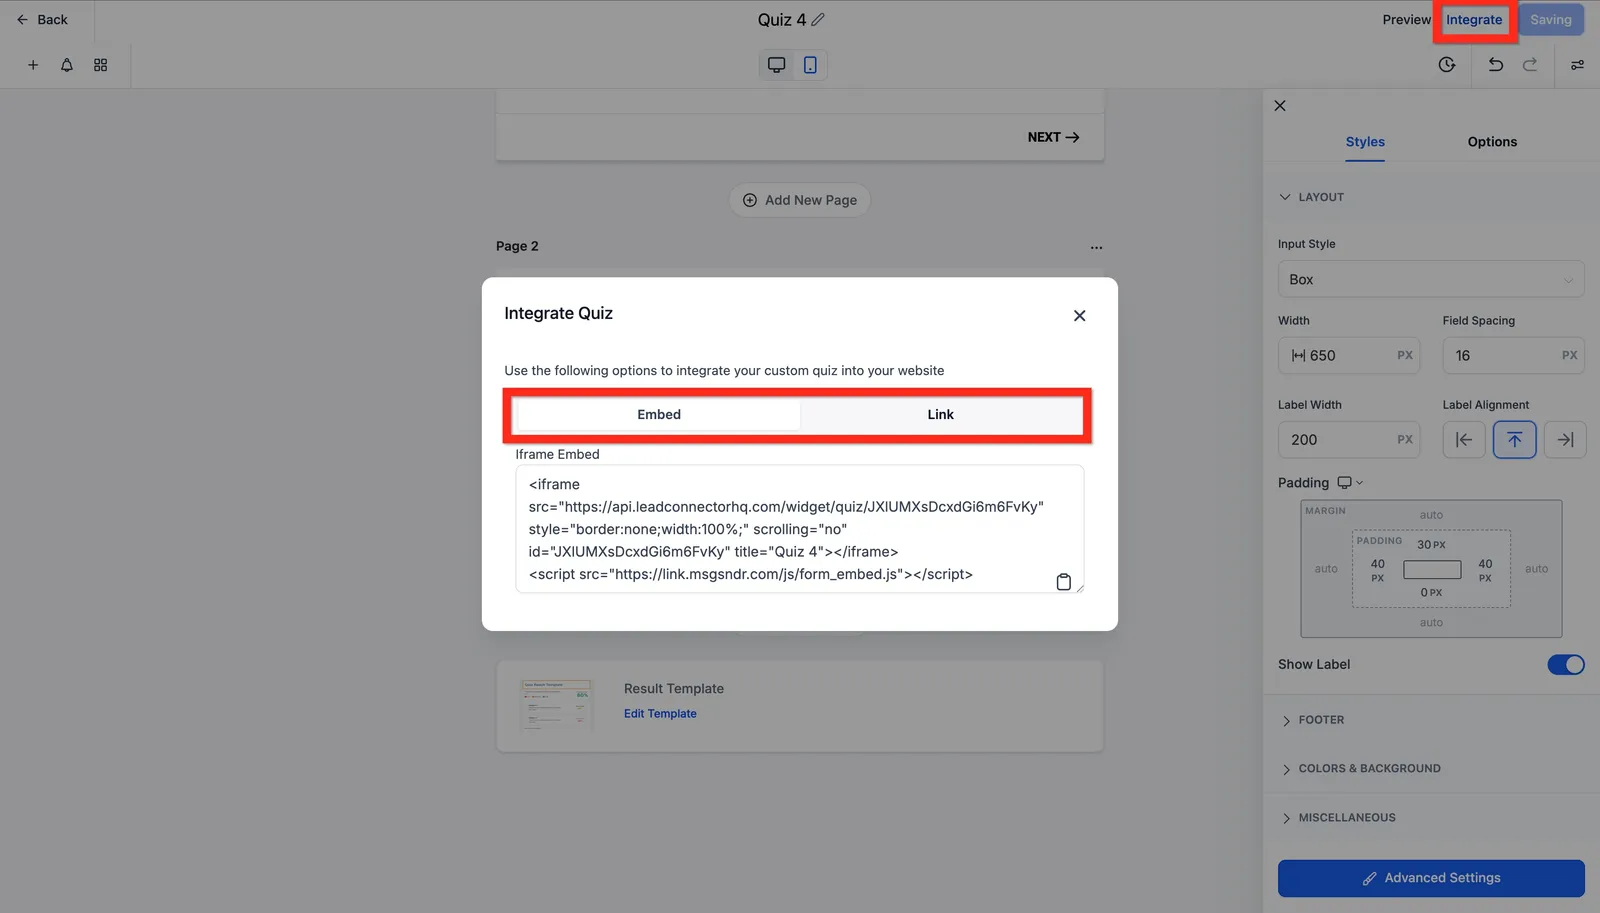
Task: Close the right styles panel
Action: click(x=1280, y=106)
